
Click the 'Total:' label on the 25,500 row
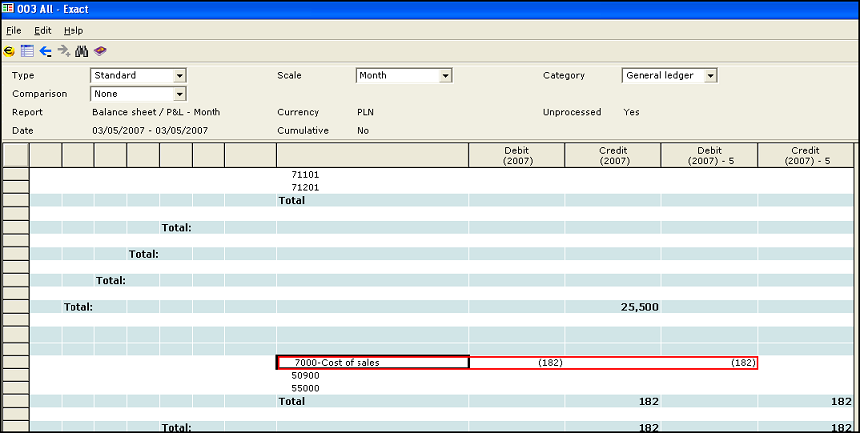pyautogui.click(x=78, y=307)
